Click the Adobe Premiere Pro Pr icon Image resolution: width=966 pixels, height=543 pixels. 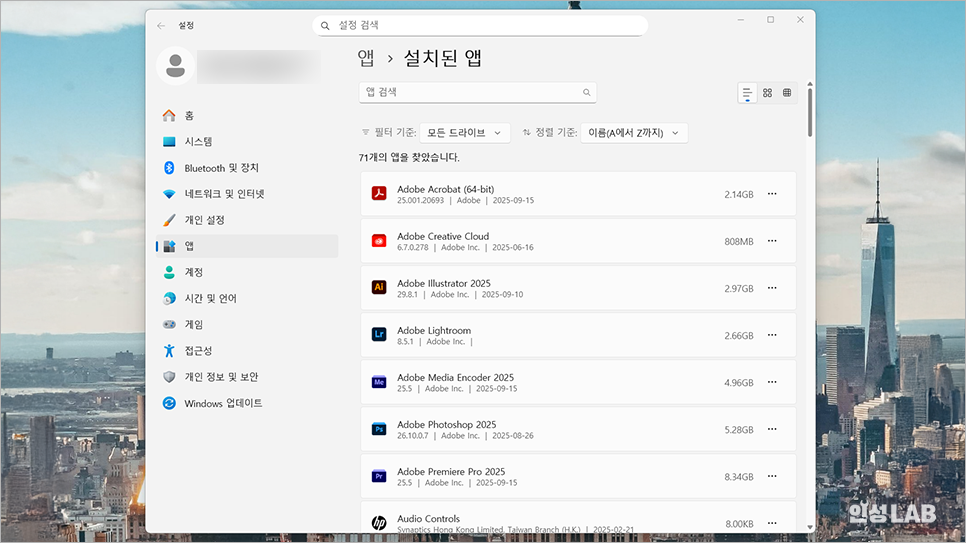click(379, 476)
